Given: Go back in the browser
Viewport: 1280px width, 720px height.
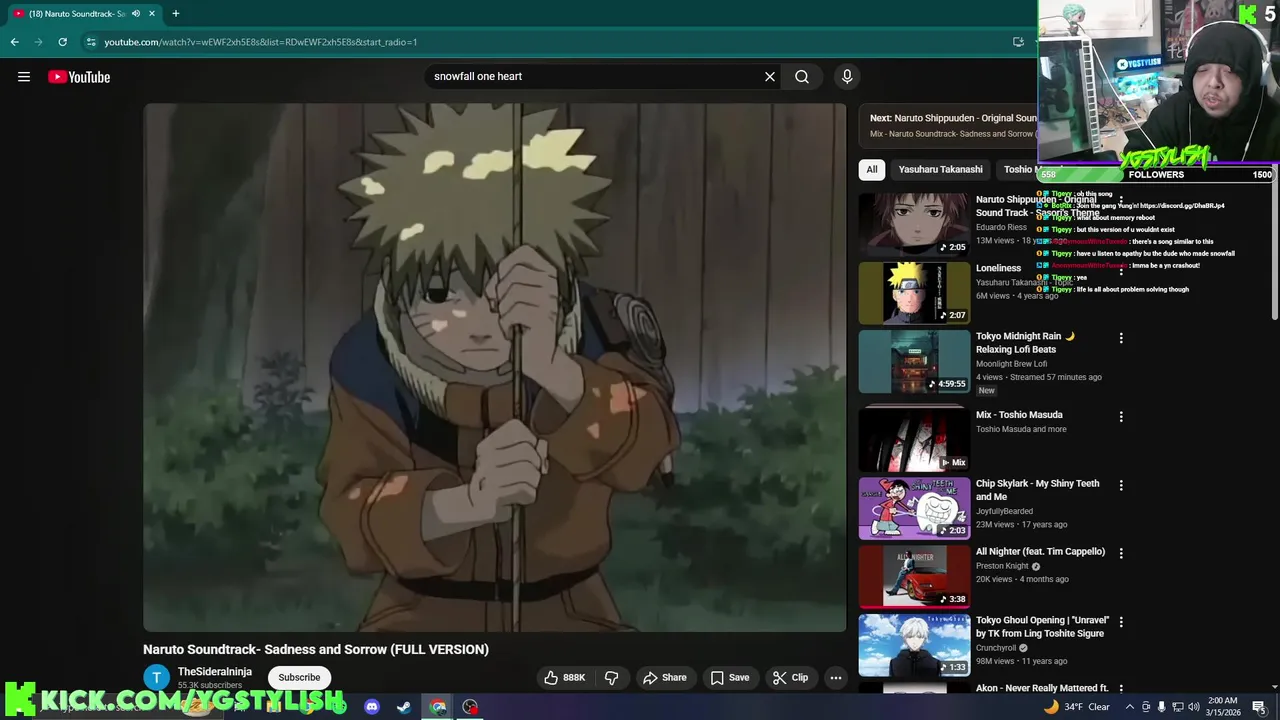Looking at the screenshot, I should (14, 42).
